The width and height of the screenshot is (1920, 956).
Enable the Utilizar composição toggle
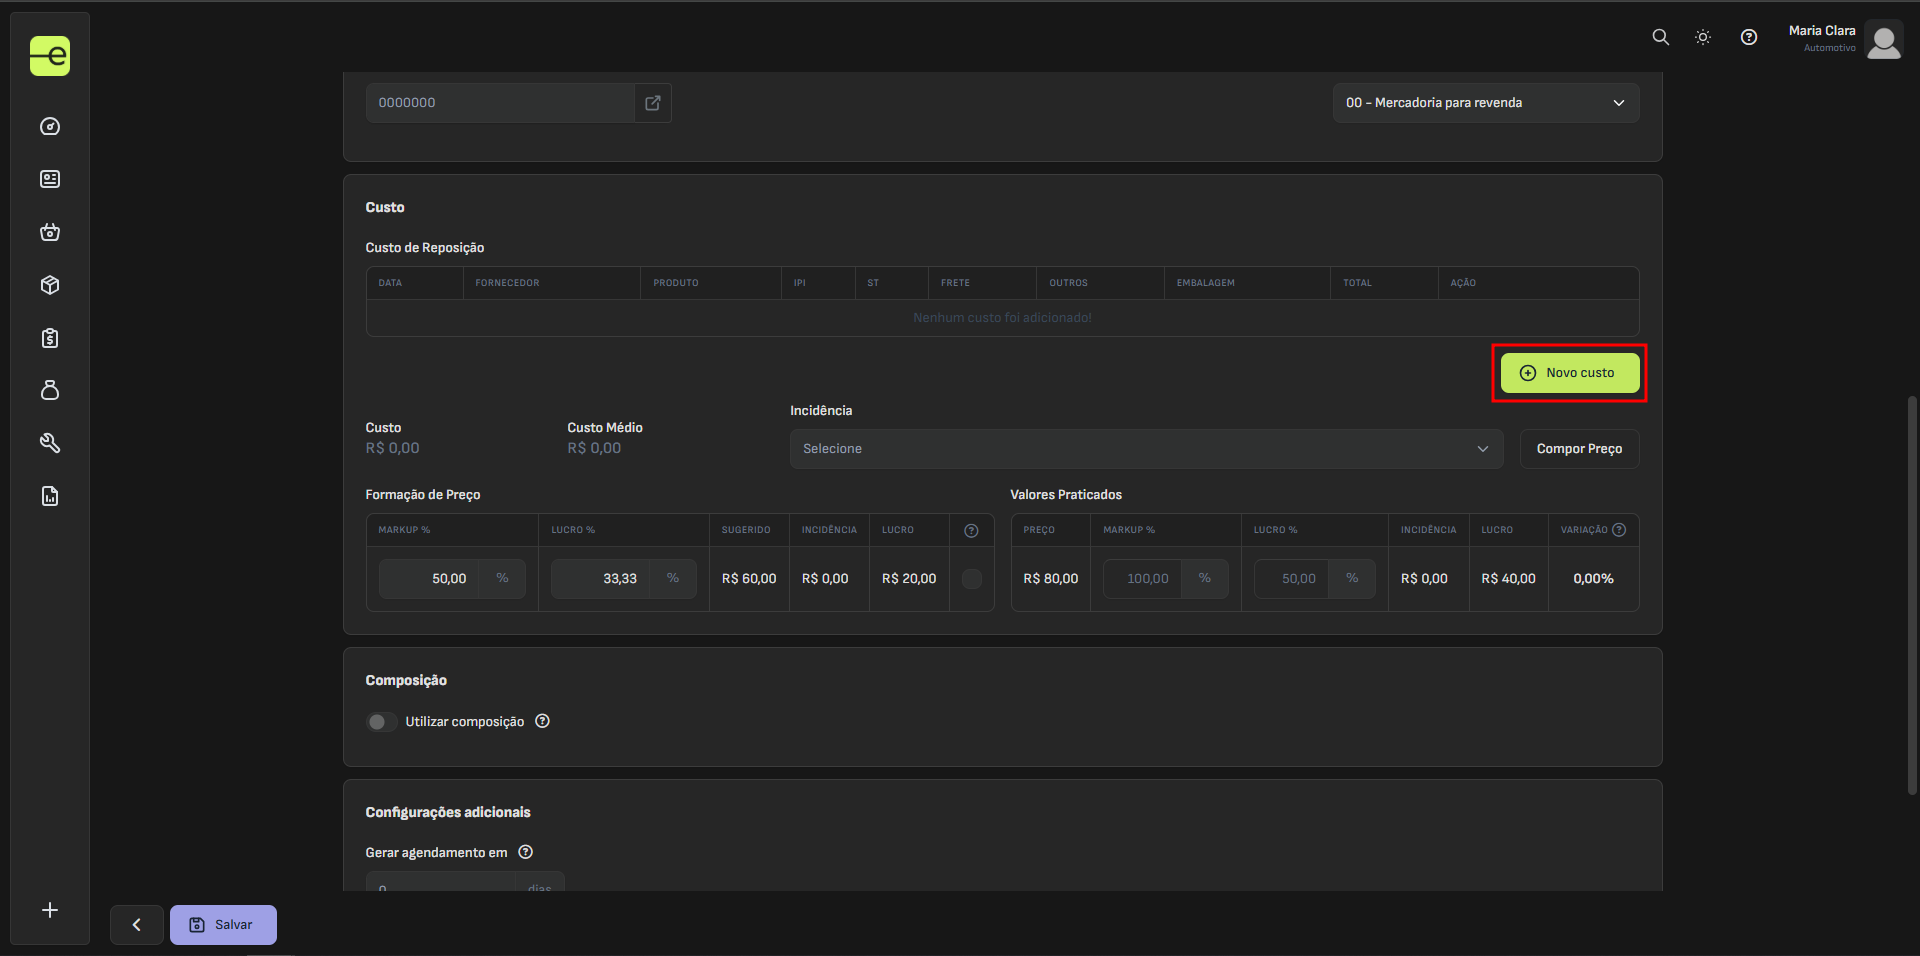pyautogui.click(x=381, y=722)
